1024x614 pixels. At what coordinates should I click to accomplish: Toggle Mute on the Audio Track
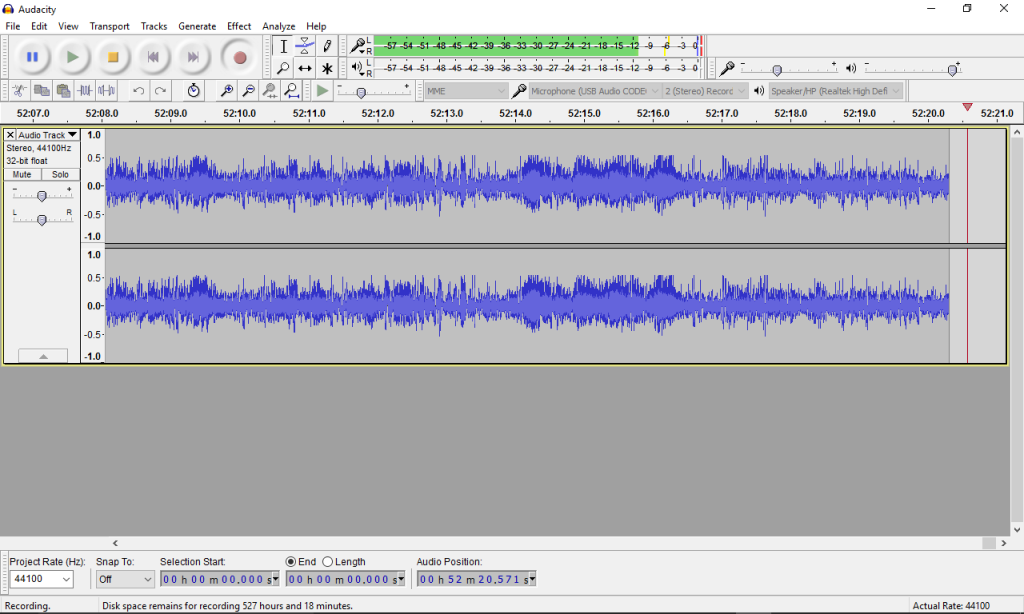coord(22,174)
